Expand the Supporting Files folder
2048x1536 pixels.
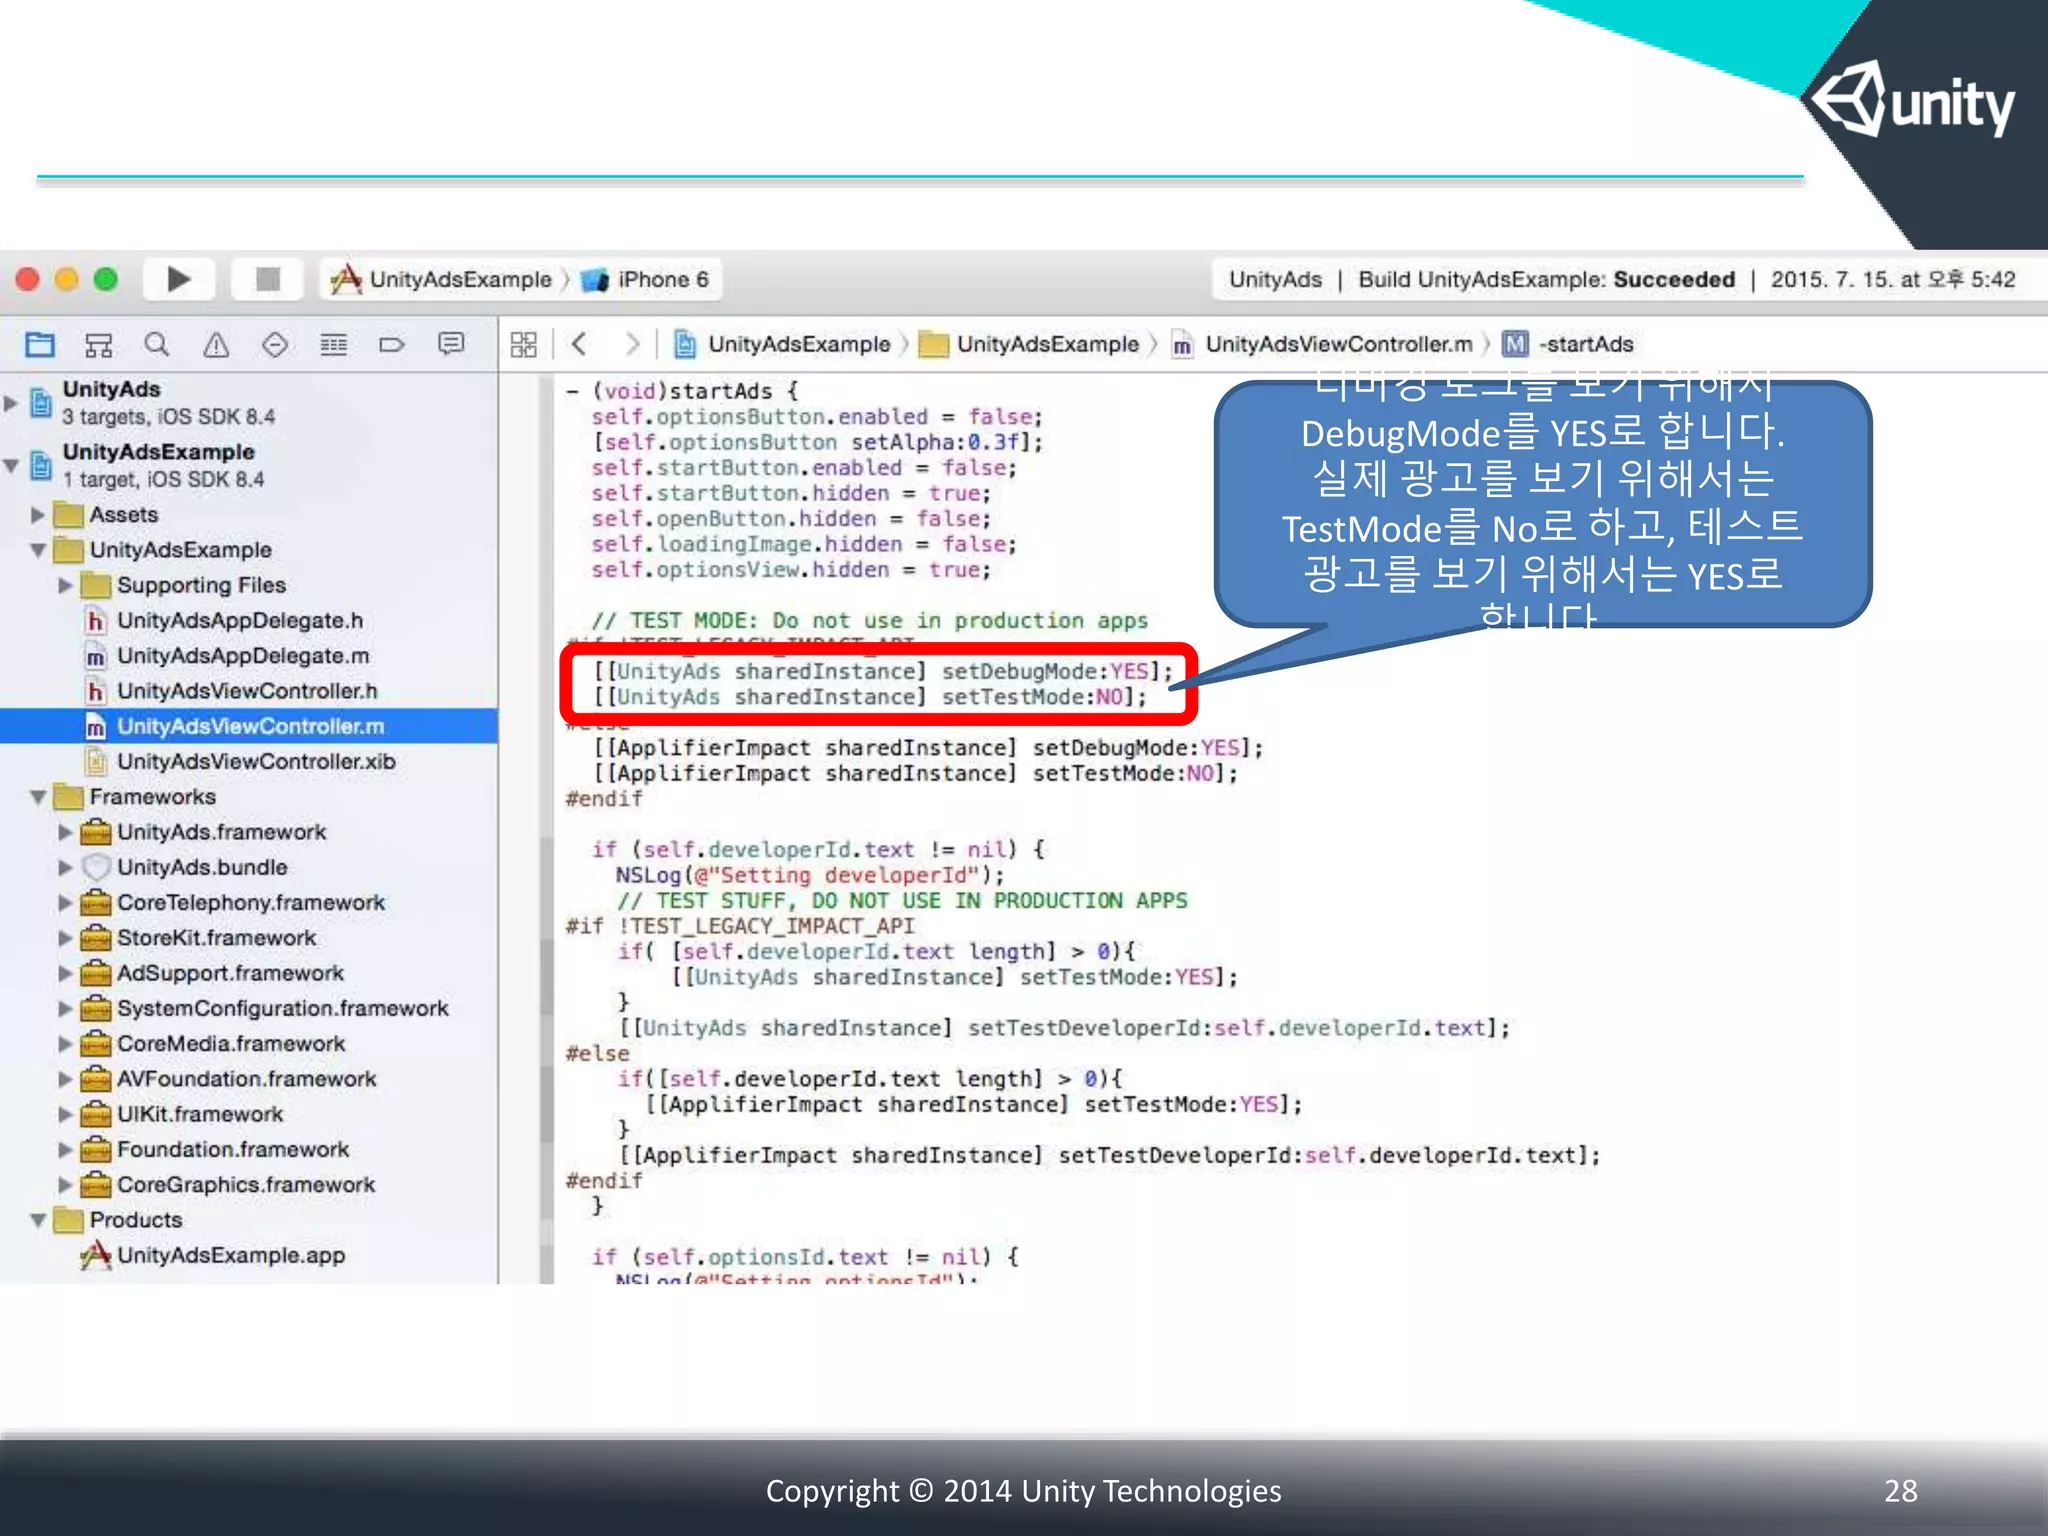pos(65,585)
